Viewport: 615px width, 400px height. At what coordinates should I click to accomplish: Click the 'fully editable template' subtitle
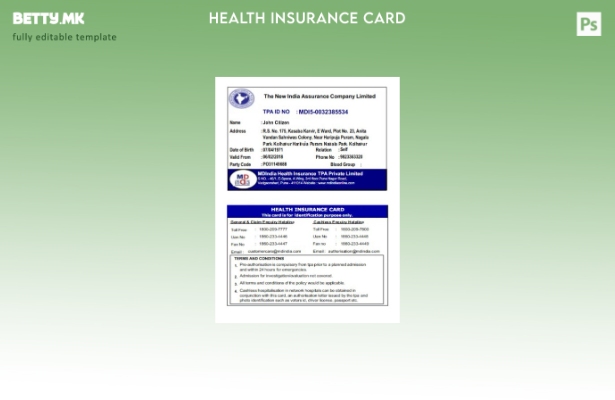tap(64, 38)
